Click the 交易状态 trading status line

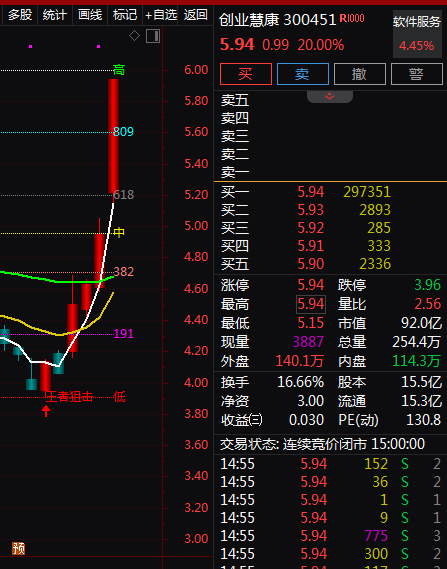(x=323, y=444)
